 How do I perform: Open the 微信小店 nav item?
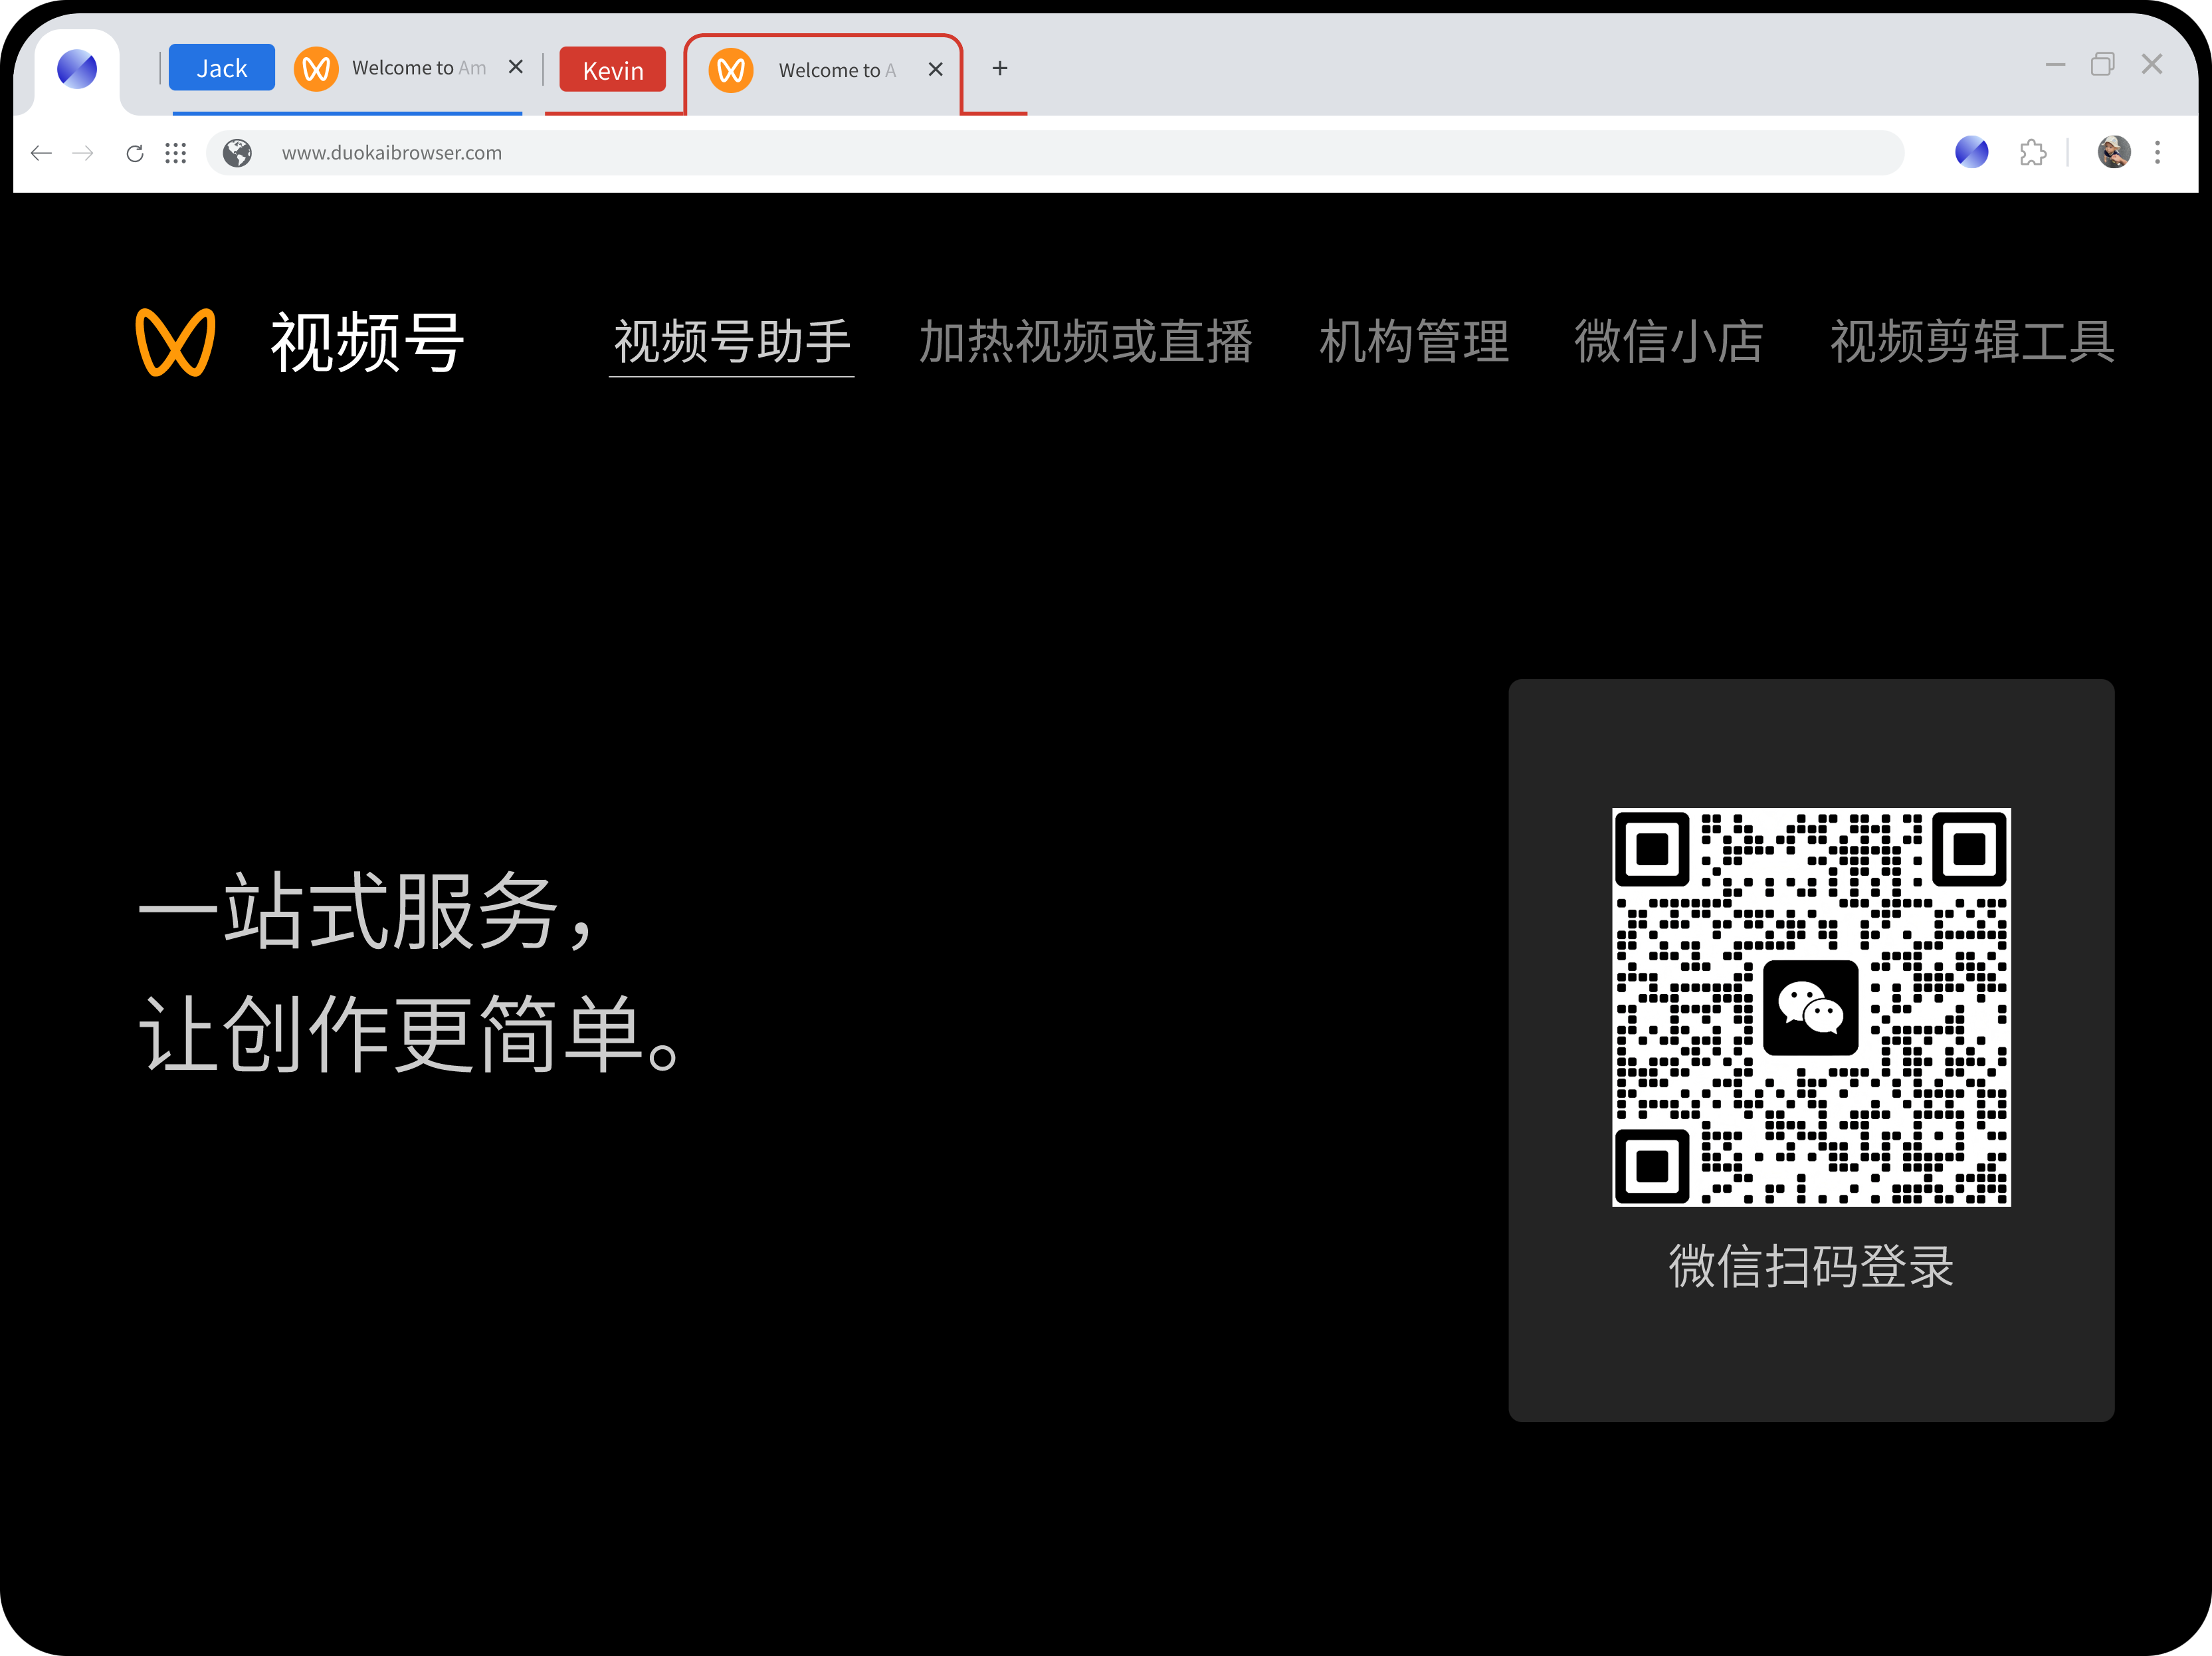(1669, 343)
